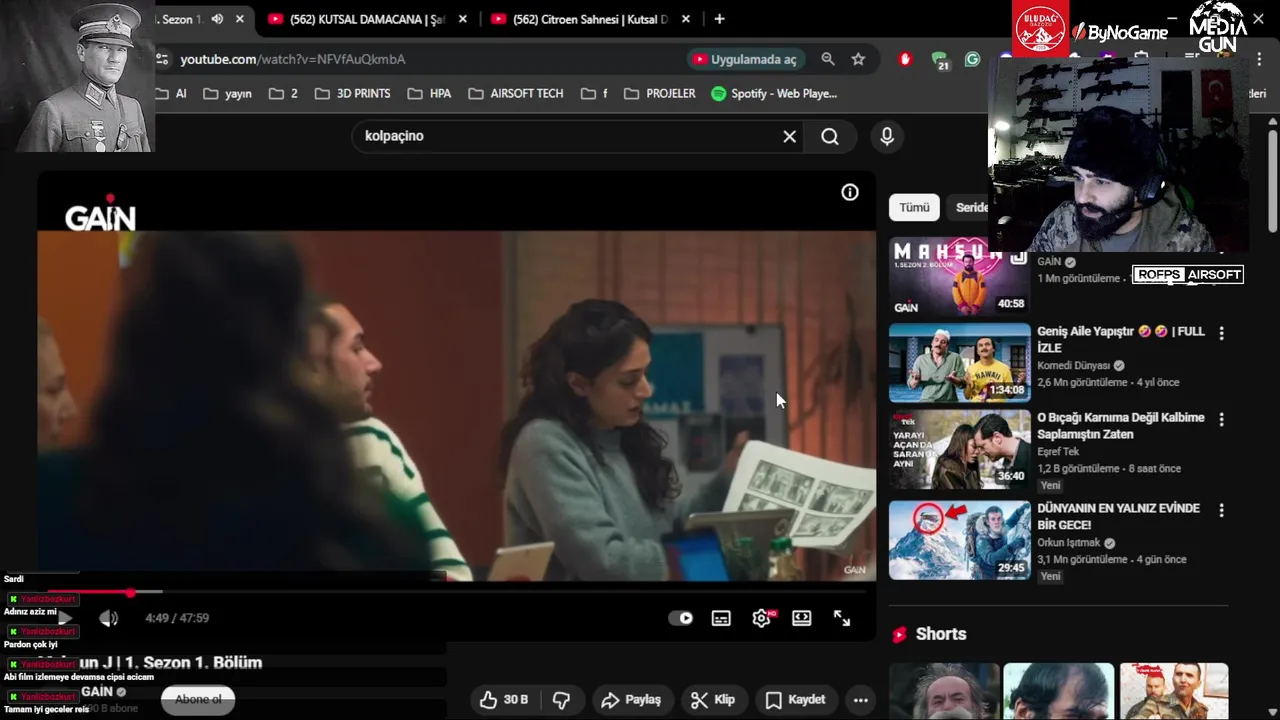The height and width of the screenshot is (720, 1280).
Task: Open the AIRSOFT TECH bookmarks folder
Action: [516, 93]
